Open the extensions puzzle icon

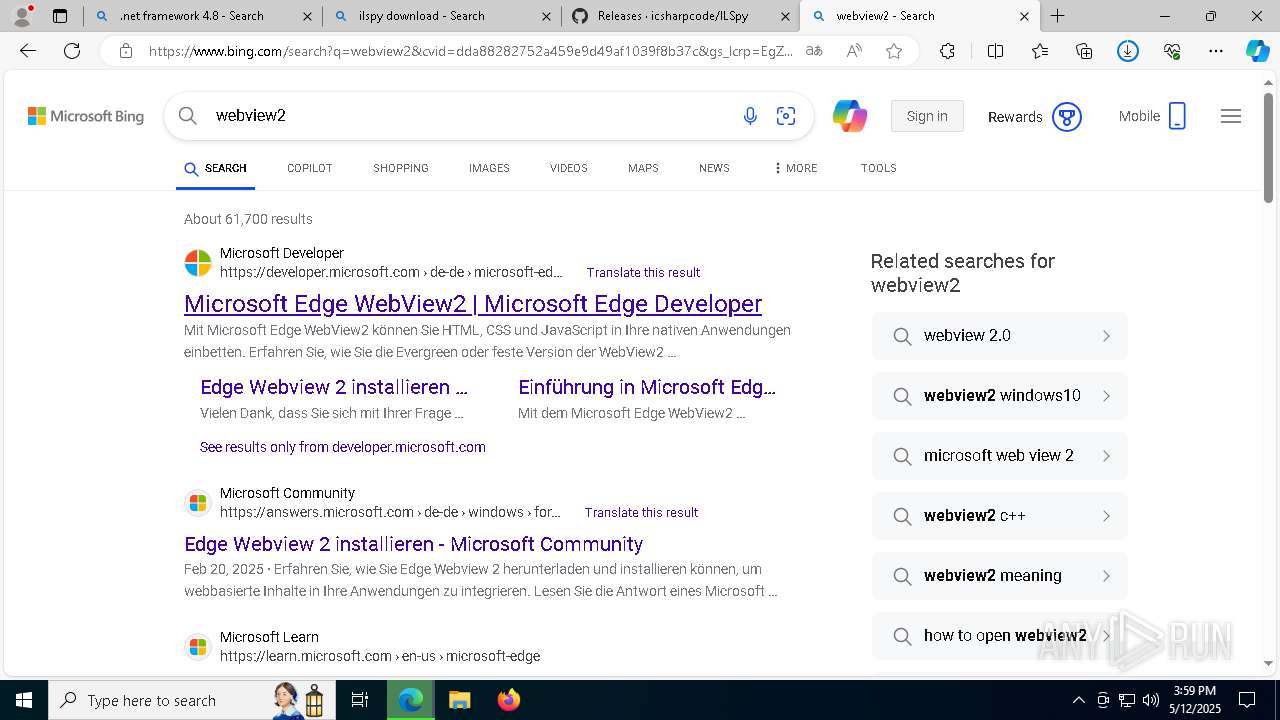pos(947,51)
